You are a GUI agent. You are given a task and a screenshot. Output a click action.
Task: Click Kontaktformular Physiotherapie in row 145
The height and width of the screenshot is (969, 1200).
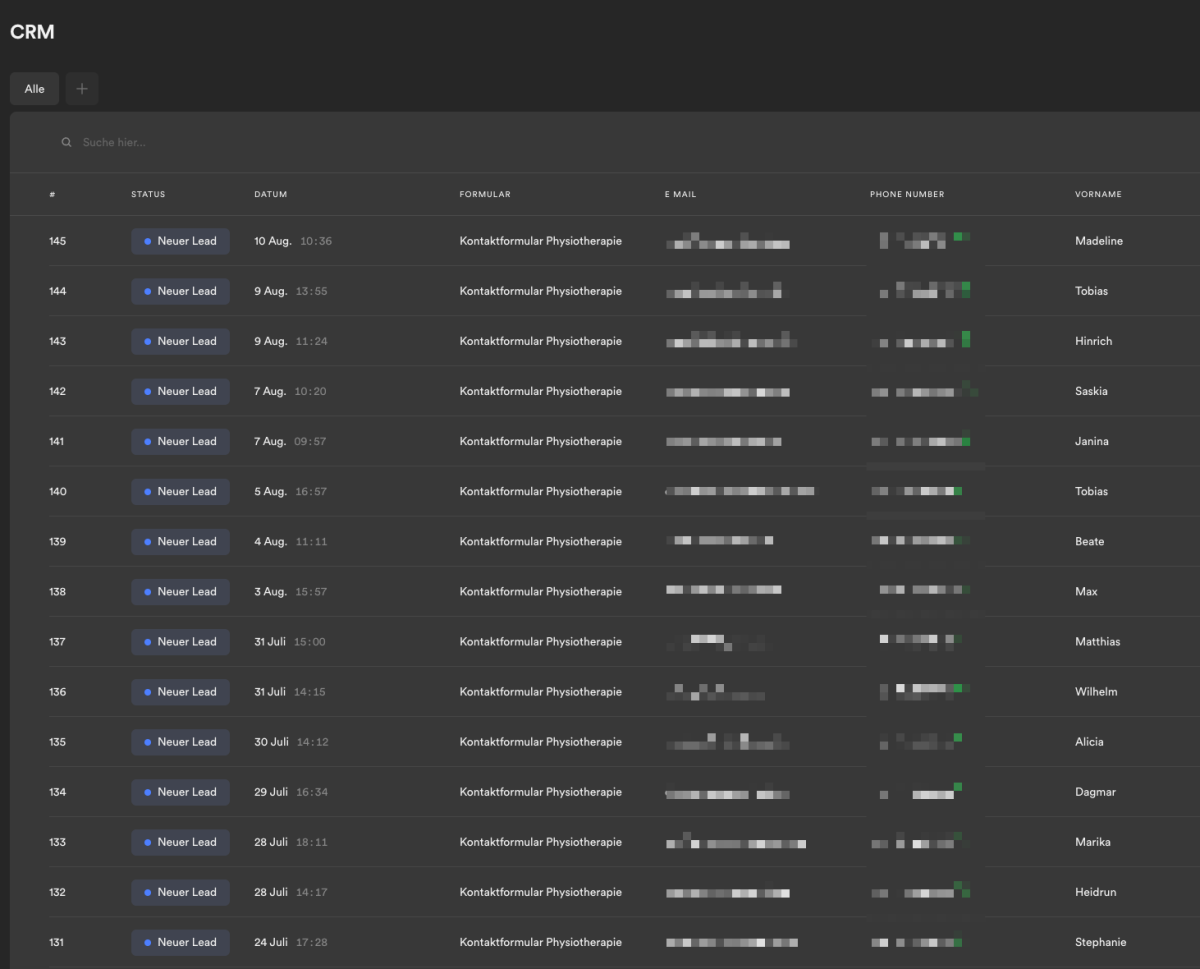point(541,241)
